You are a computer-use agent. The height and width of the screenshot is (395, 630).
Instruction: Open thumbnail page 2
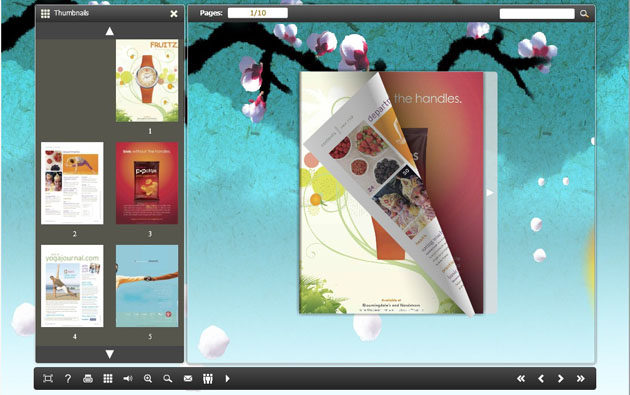pyautogui.click(x=72, y=183)
